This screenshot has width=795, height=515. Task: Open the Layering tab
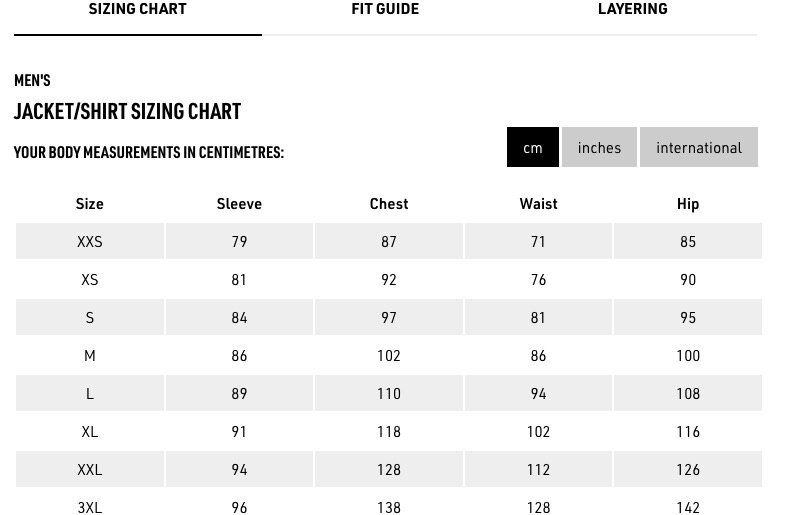[x=632, y=9]
